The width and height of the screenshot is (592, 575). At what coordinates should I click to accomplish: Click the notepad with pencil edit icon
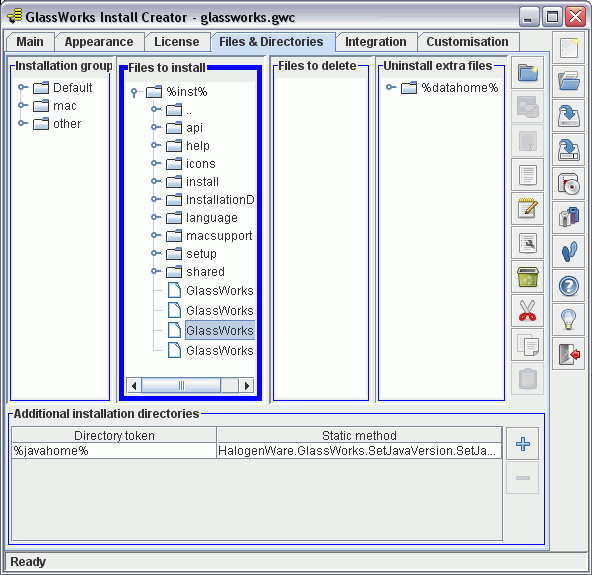(x=527, y=209)
